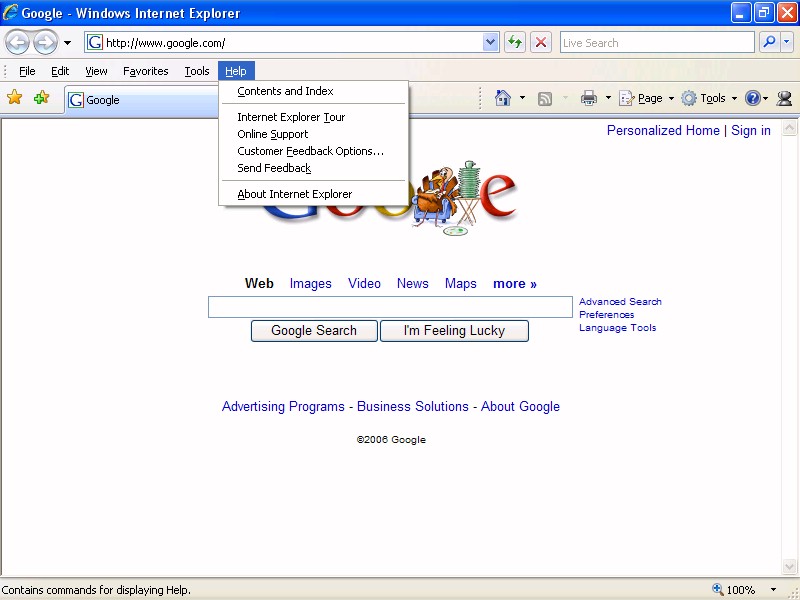Open the Edit menu
Screen dimensions: 800x600
click(60, 71)
